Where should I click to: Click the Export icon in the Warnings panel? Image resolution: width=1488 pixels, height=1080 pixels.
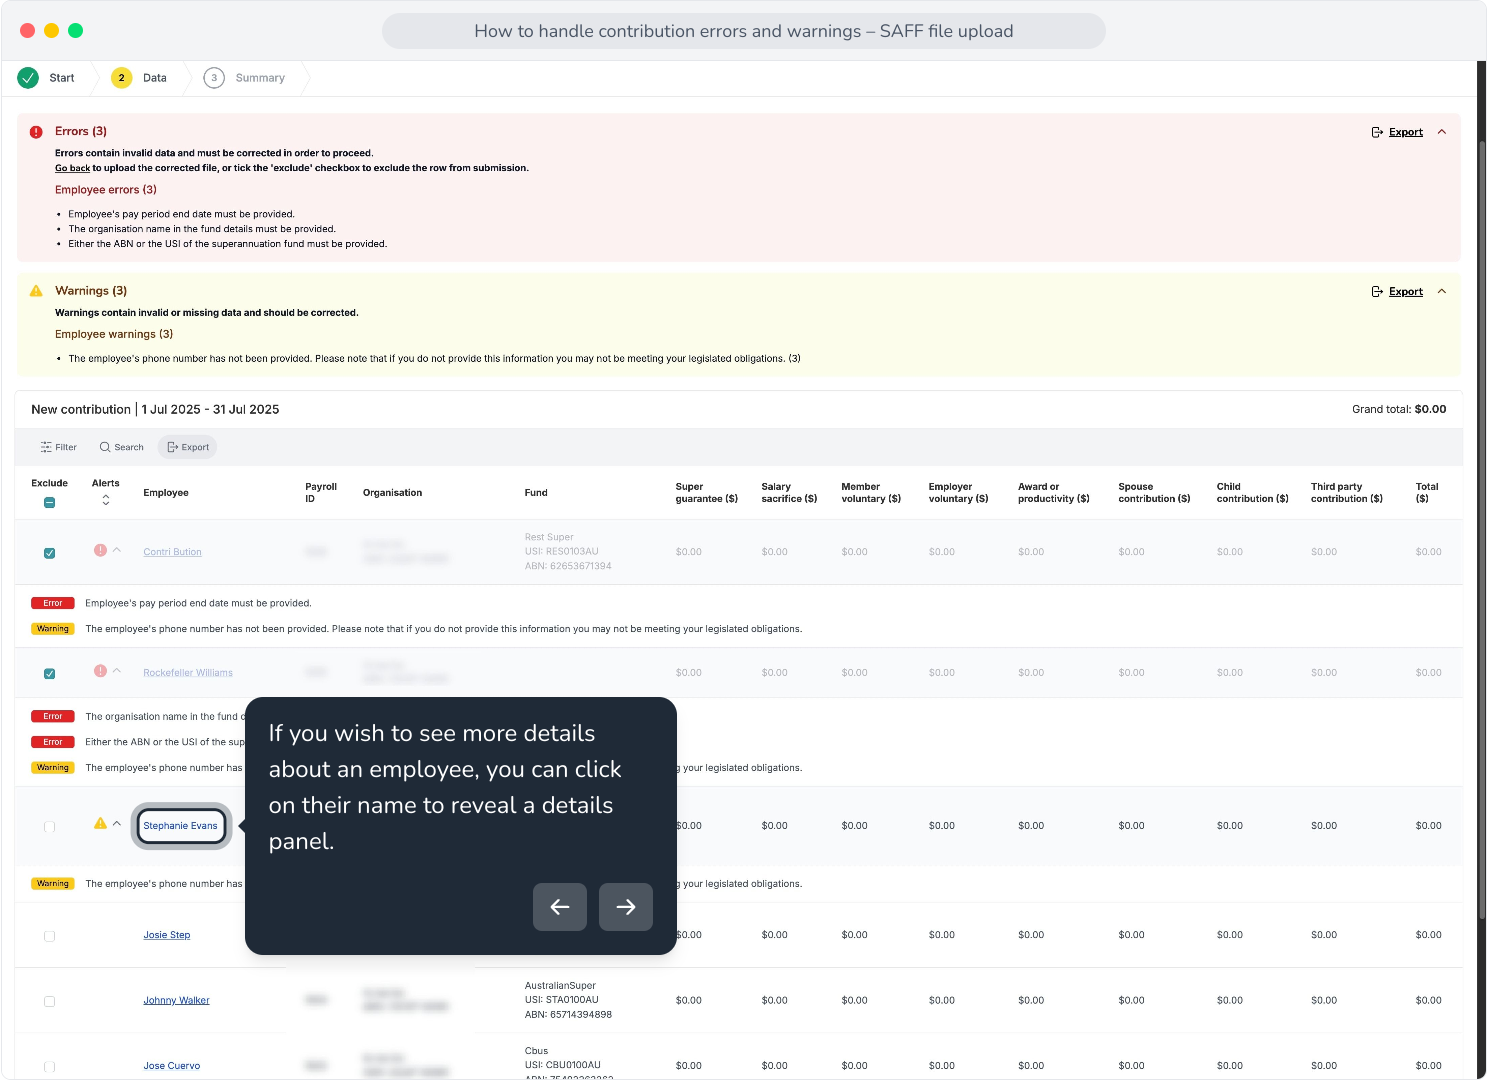pyautogui.click(x=1377, y=292)
